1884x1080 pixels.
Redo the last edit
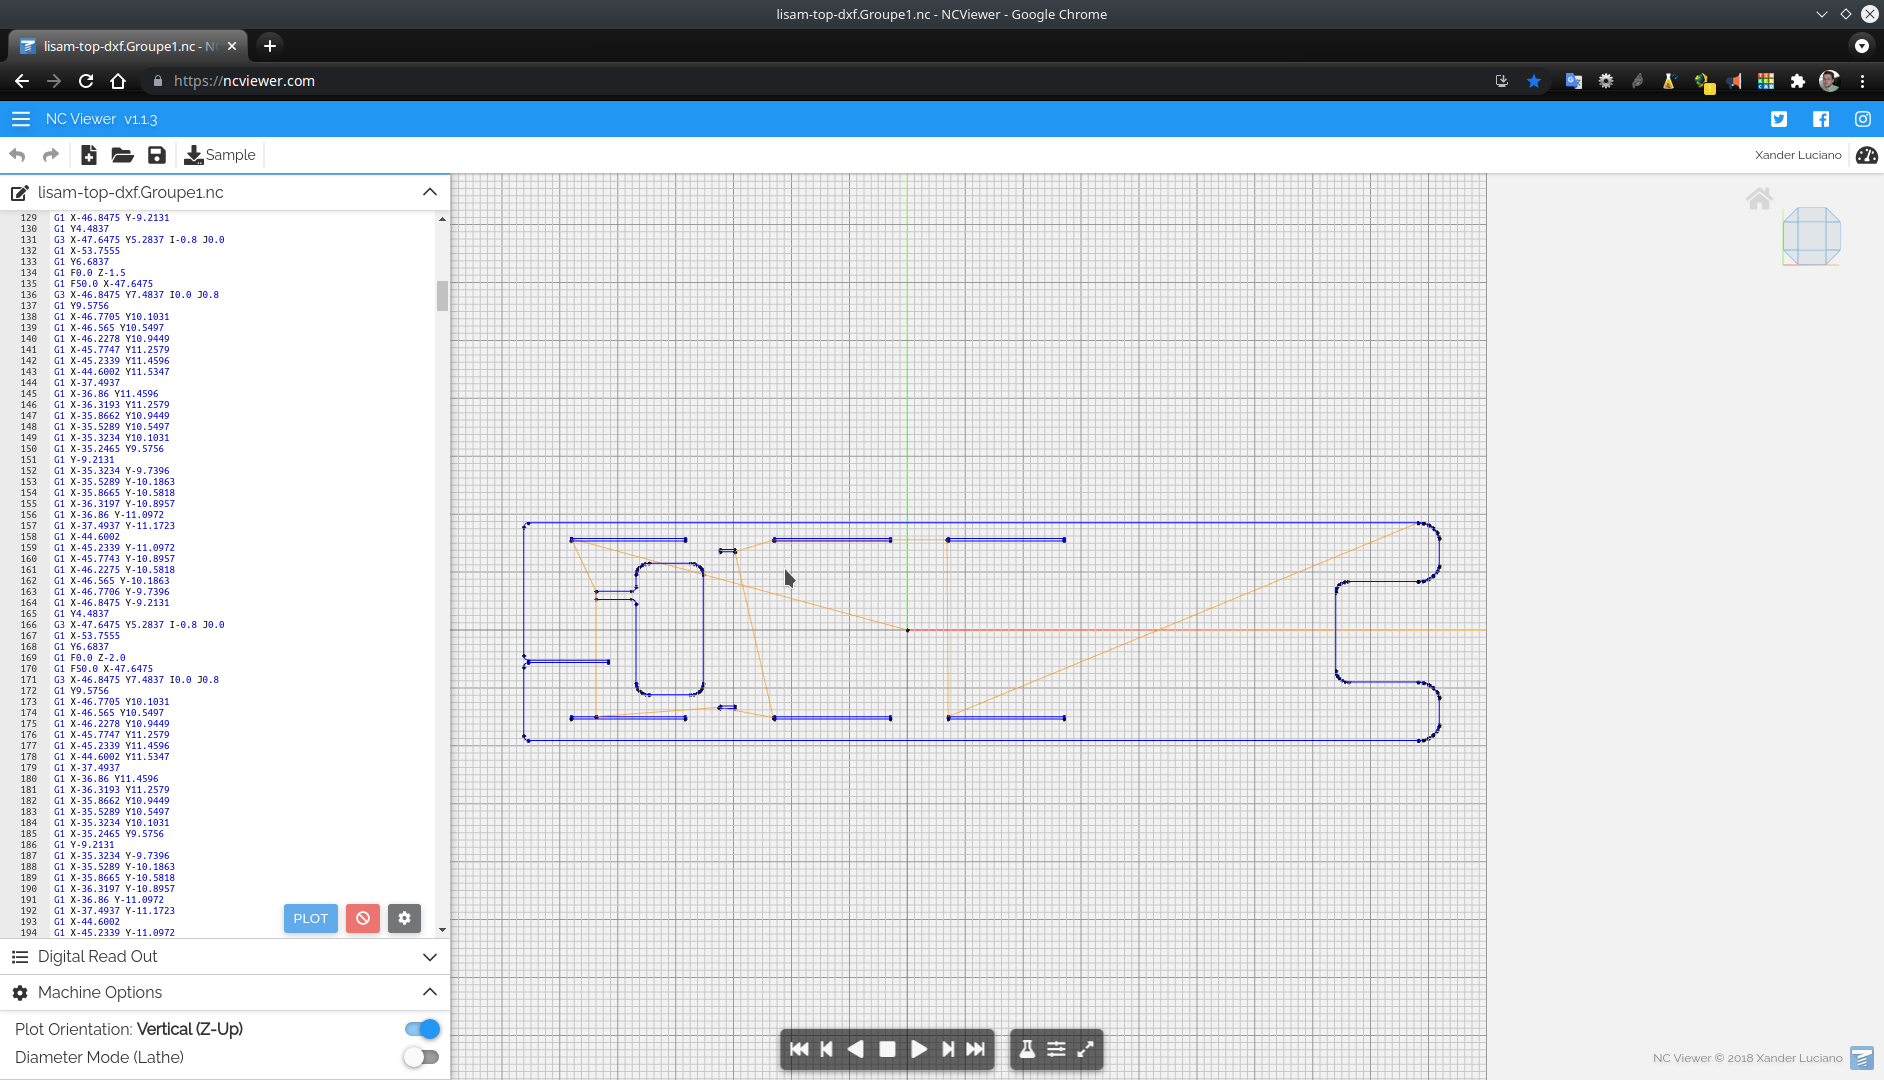[x=50, y=155]
